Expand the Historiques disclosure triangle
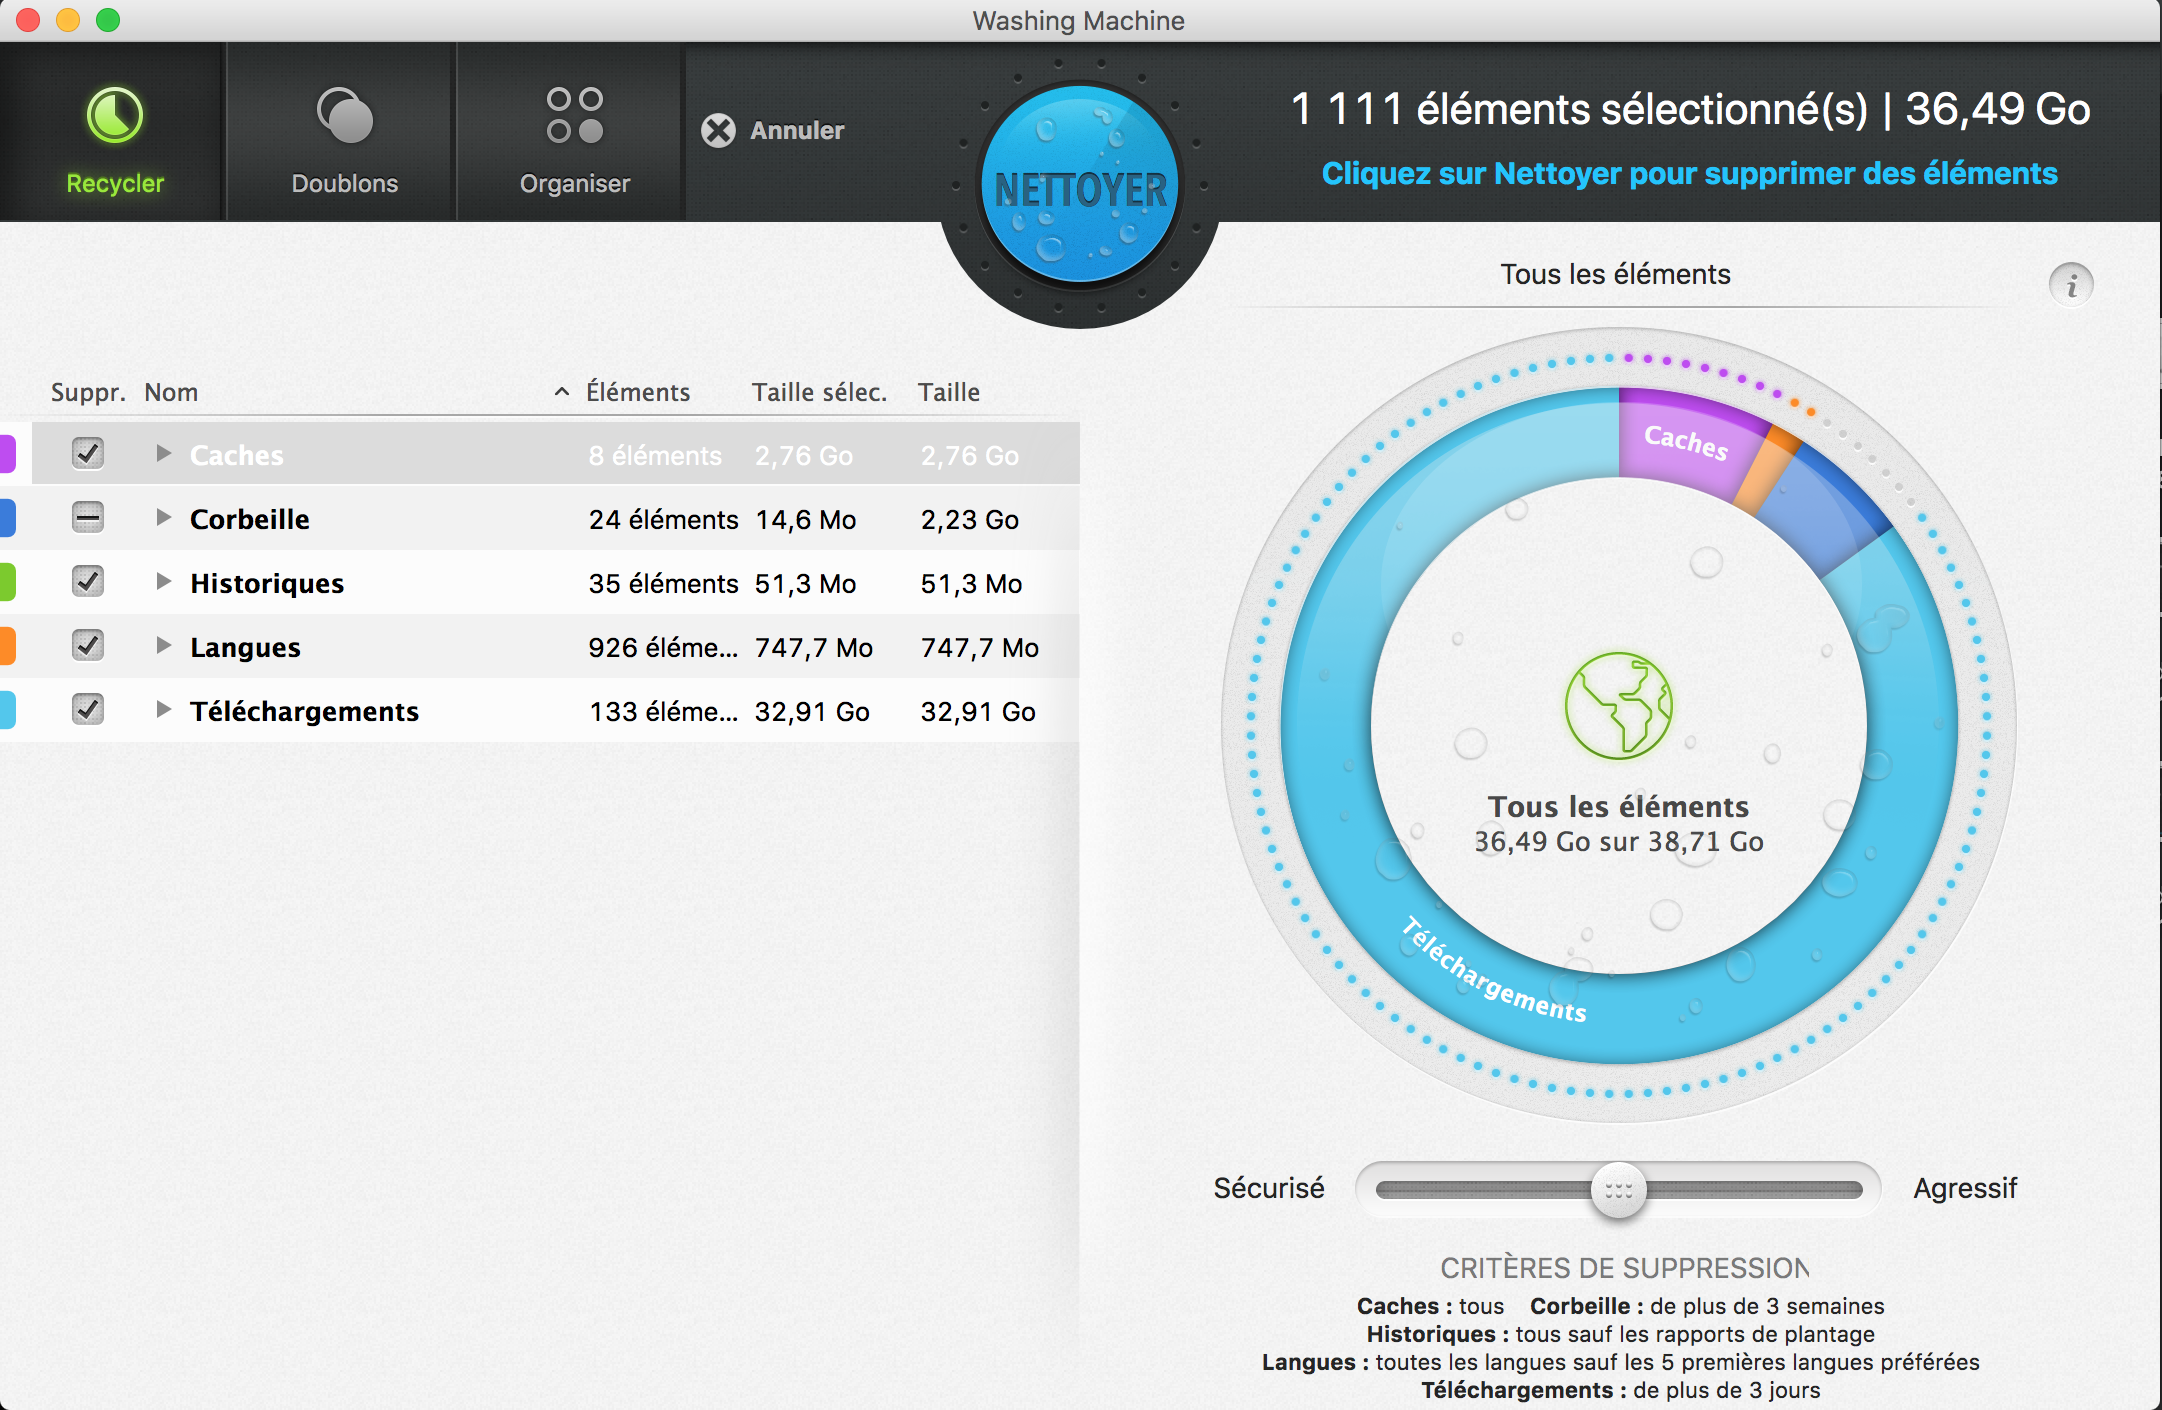The width and height of the screenshot is (2162, 1410). tap(163, 582)
